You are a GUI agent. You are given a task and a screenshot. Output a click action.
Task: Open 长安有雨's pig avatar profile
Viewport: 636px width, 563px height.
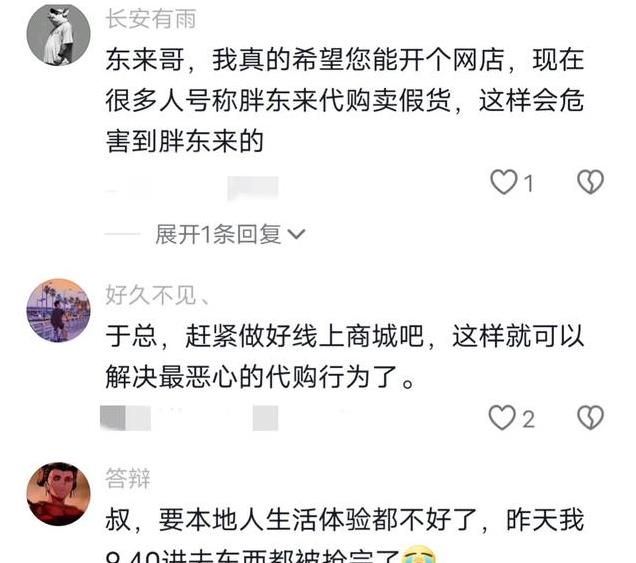tap(58, 34)
